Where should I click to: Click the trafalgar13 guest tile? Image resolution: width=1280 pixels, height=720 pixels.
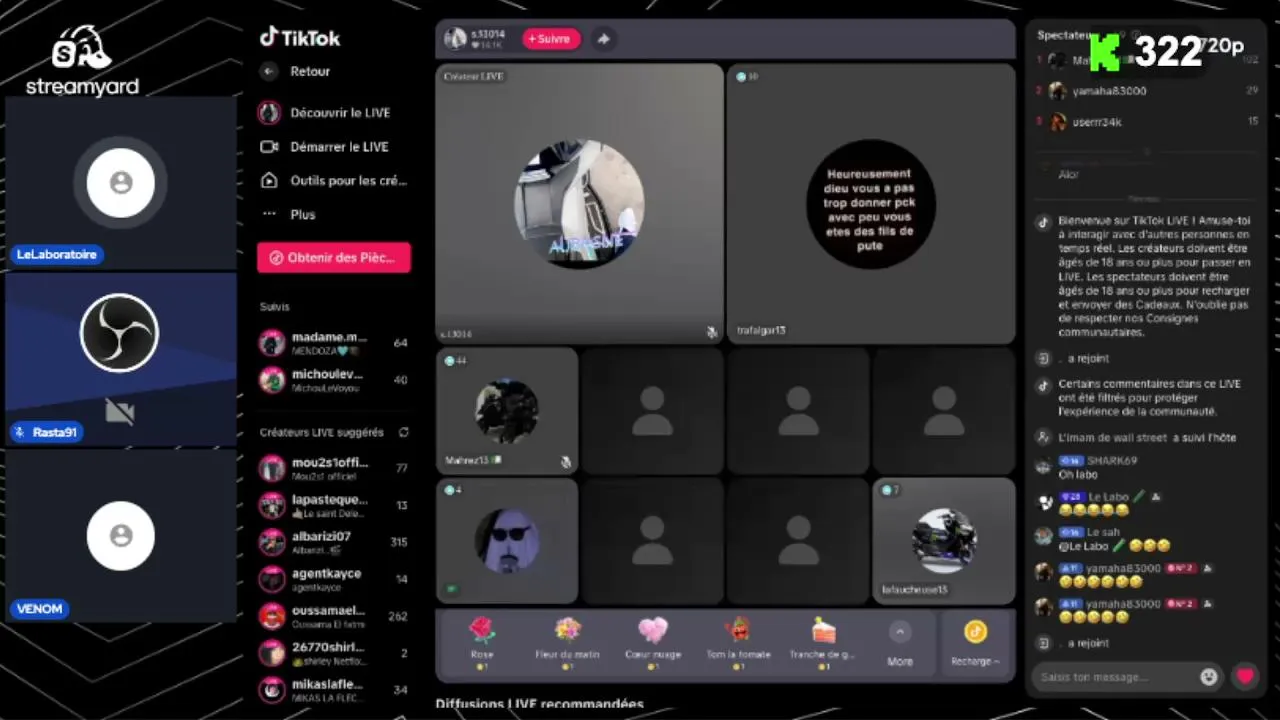[x=871, y=204]
